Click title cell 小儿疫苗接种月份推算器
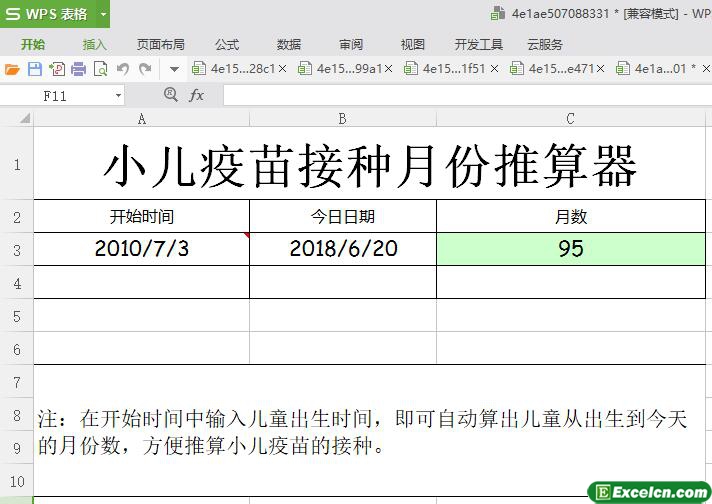This screenshot has width=712, height=504. [x=370, y=163]
